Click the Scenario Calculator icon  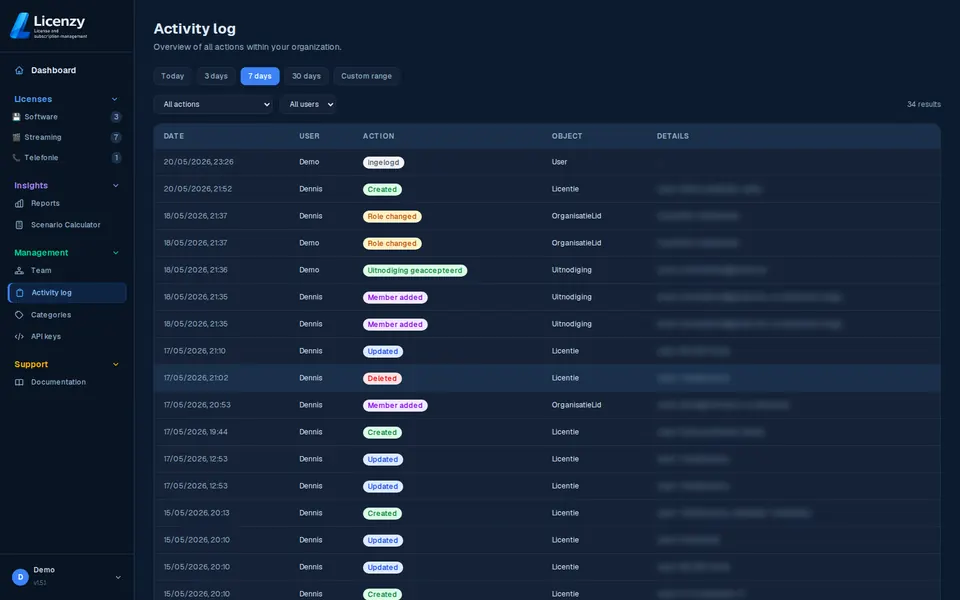point(19,225)
